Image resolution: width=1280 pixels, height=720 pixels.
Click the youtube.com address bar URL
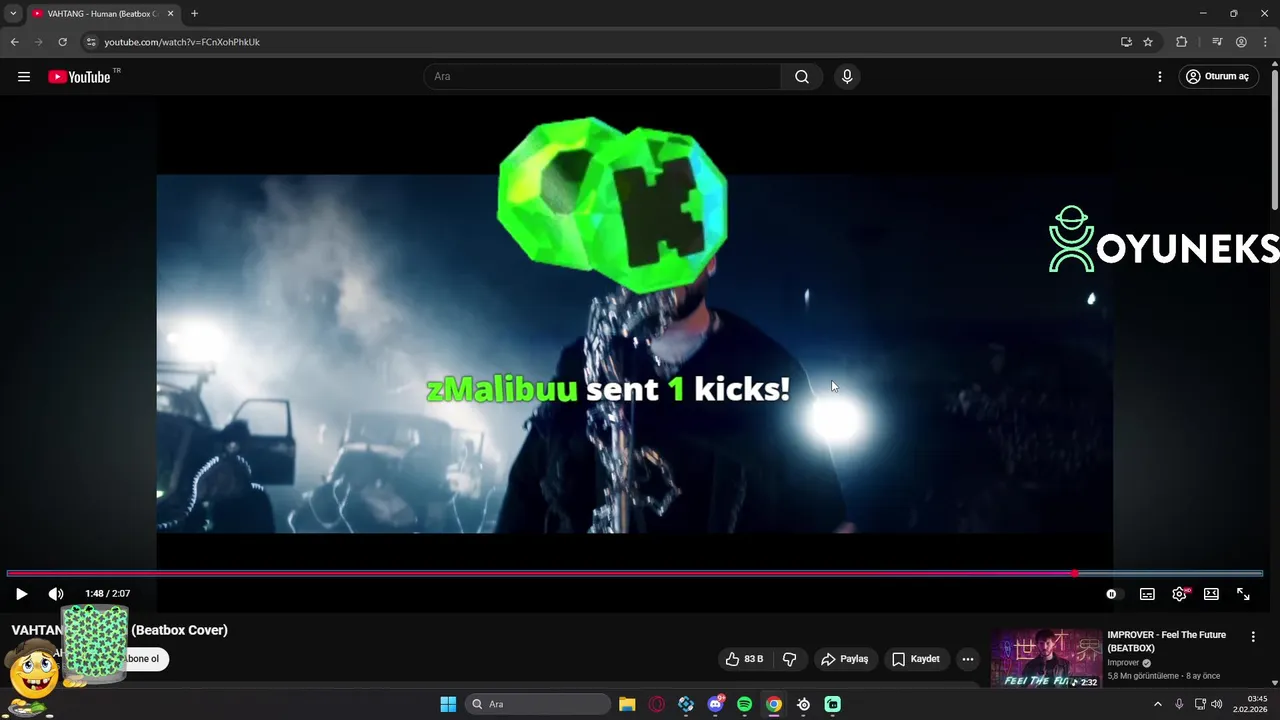[x=182, y=42]
